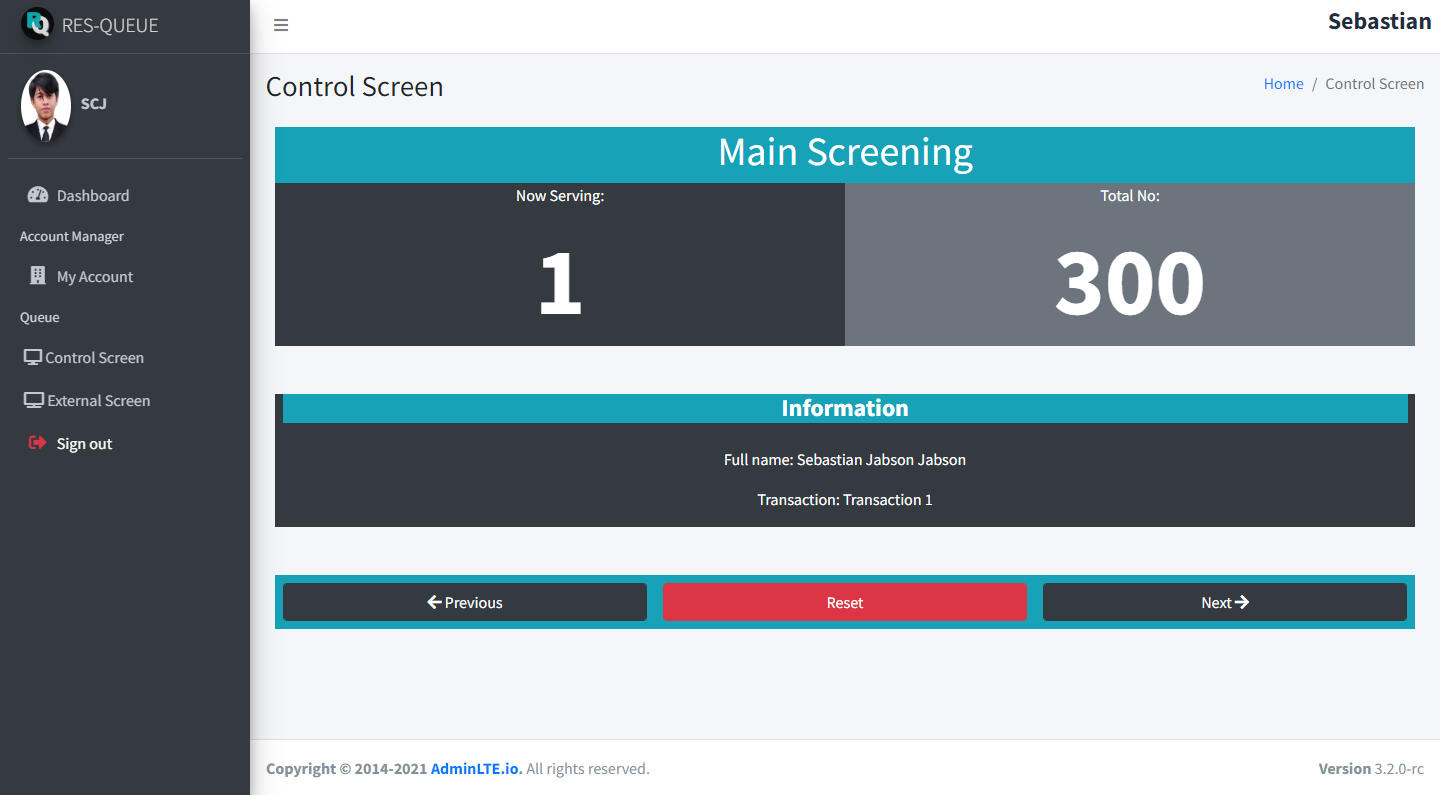The image size is (1440, 795).
Task: Click the Information panel heading
Action: [x=845, y=408]
